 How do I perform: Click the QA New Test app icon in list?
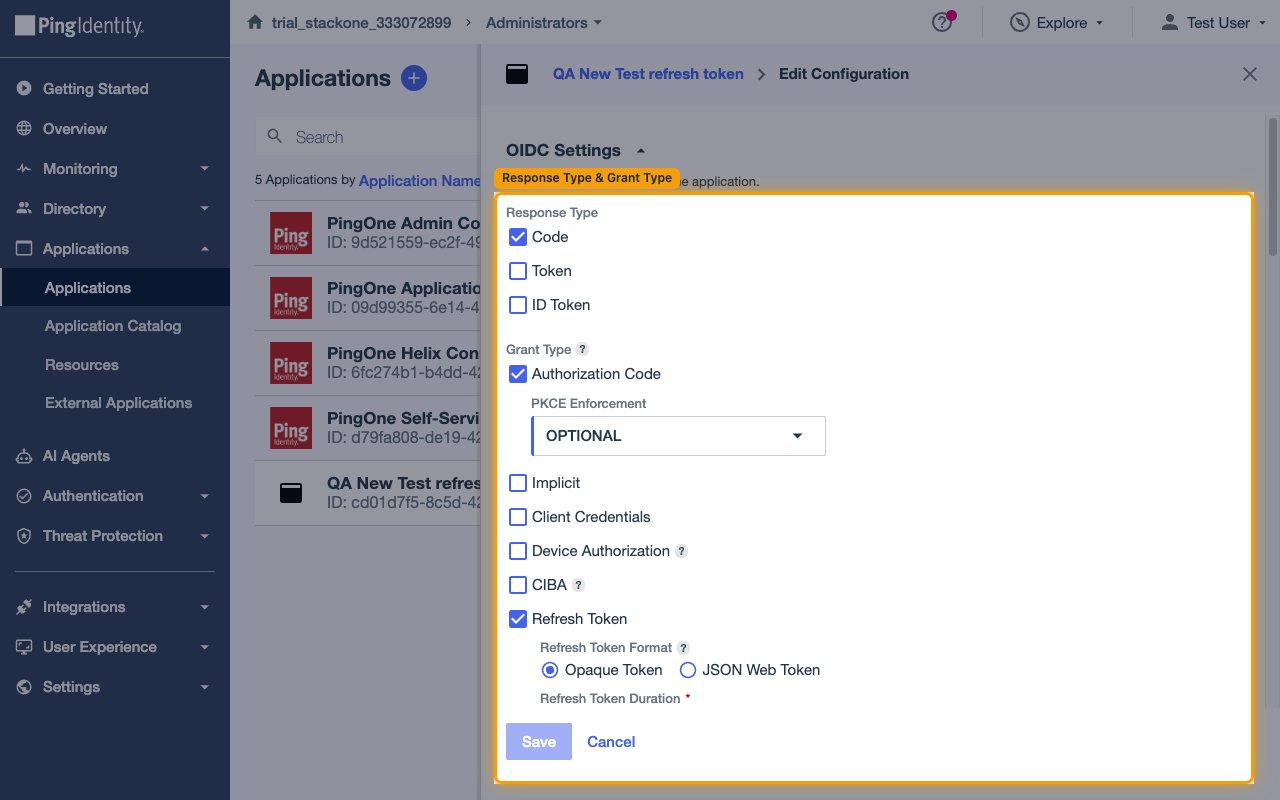291,493
